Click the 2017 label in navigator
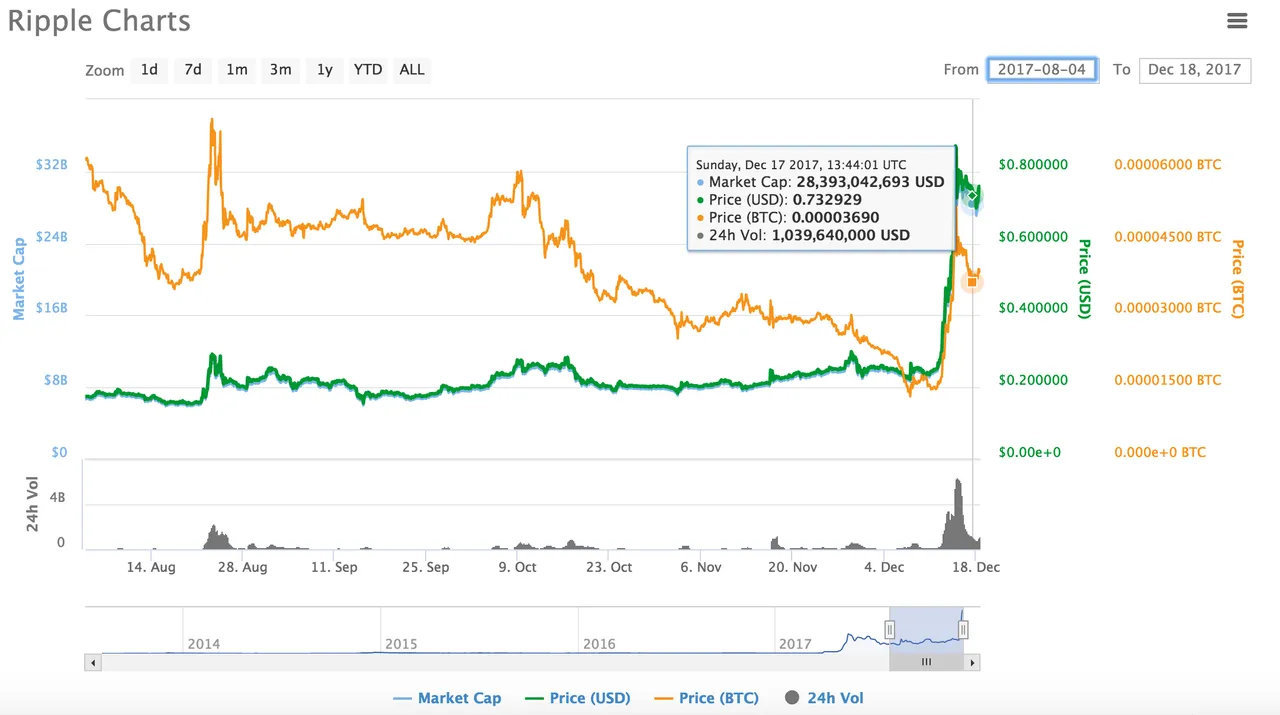Viewport: 1280px width, 715px height. click(x=795, y=644)
